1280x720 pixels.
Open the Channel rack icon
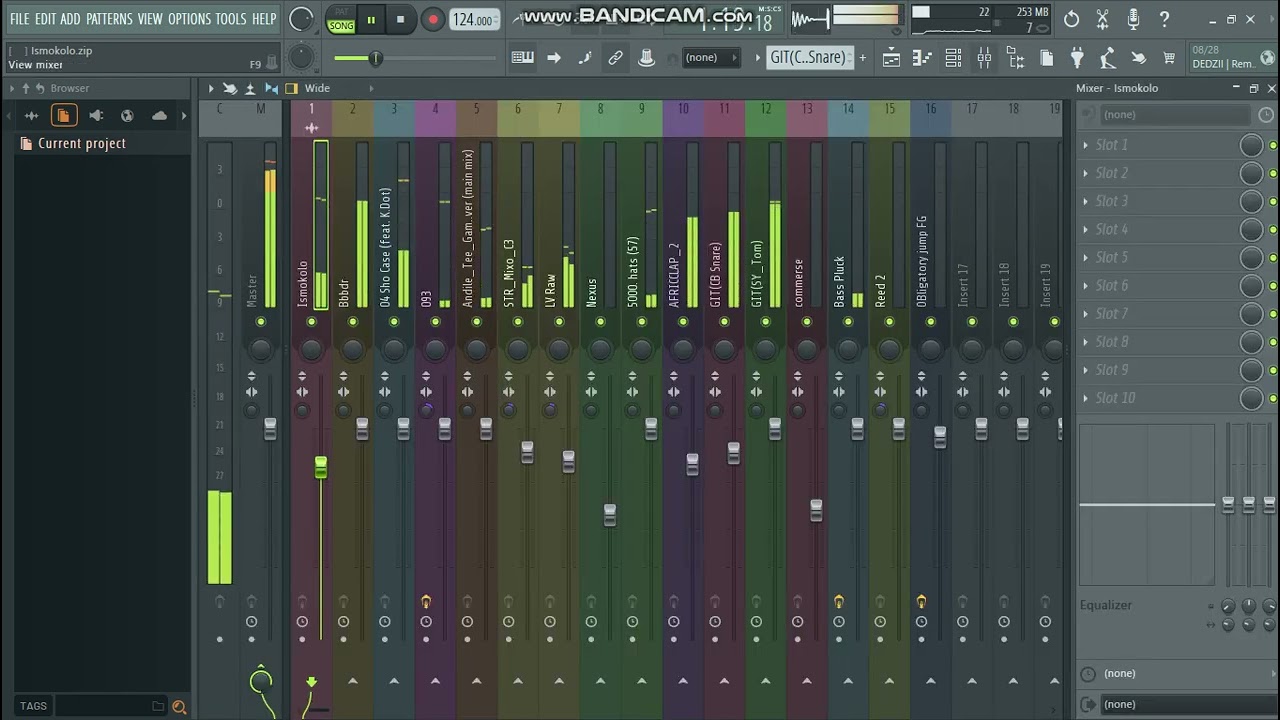(953, 58)
